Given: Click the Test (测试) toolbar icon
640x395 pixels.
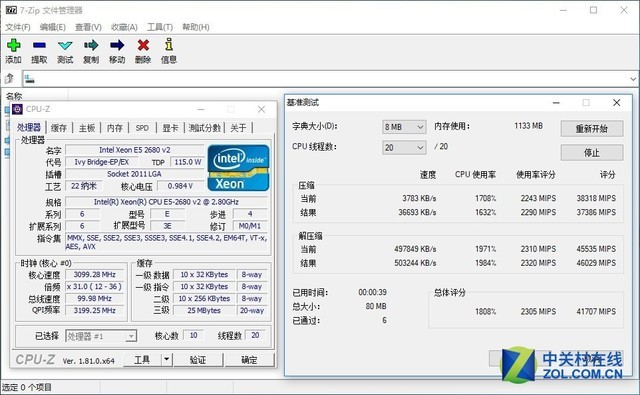Looking at the screenshot, I should pyautogui.click(x=65, y=45).
